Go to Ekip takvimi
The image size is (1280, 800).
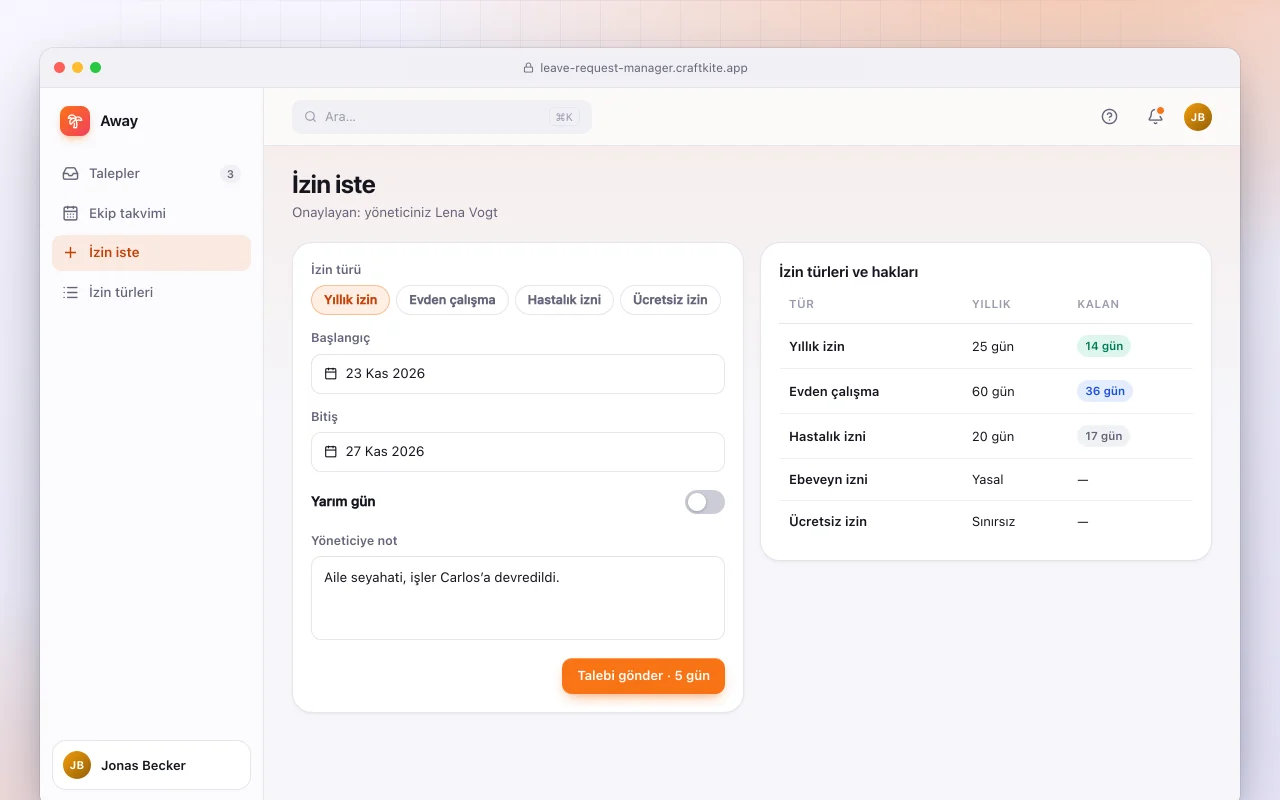151,213
